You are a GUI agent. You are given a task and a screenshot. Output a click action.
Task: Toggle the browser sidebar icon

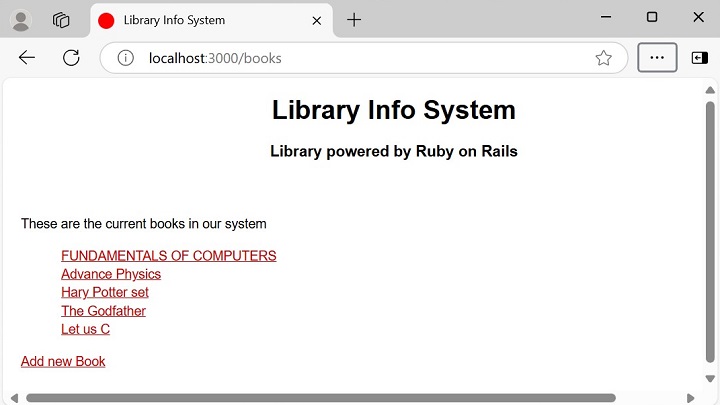[699, 57]
